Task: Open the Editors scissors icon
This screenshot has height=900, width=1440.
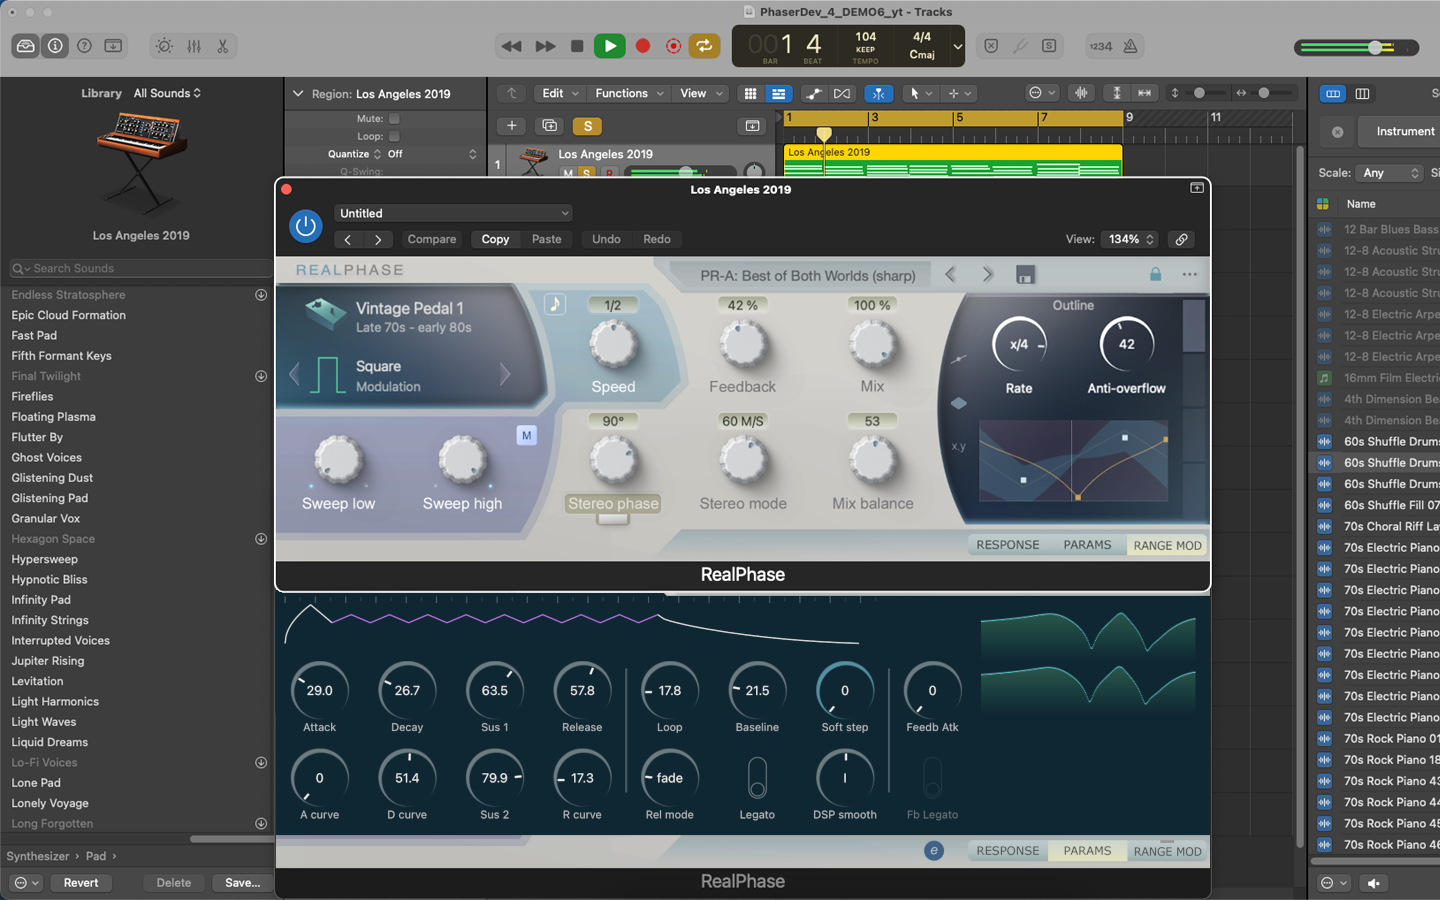Action: point(222,46)
